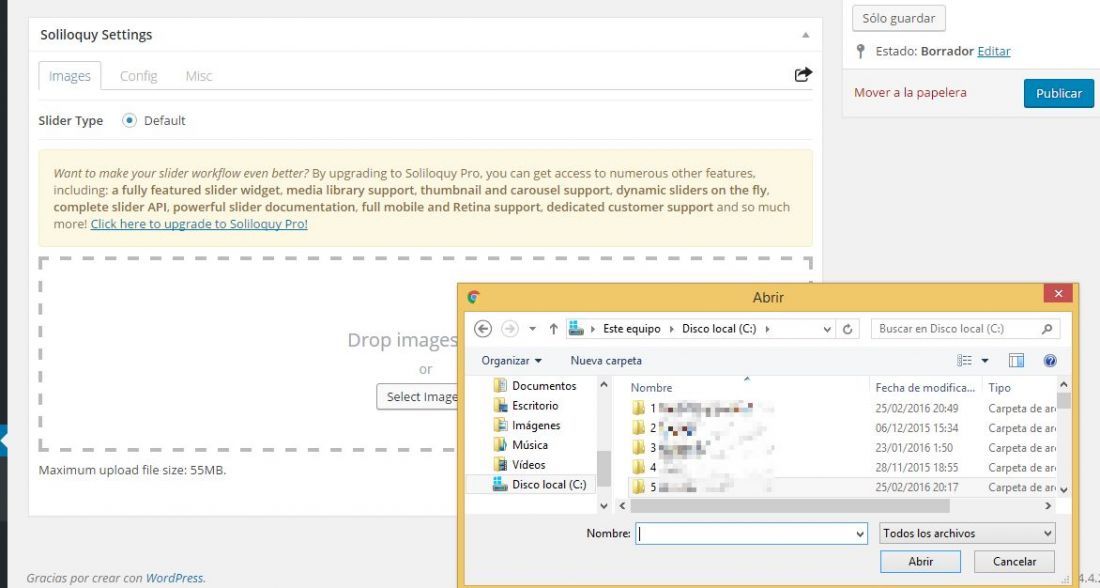Open the Organizar menu
Screen dimensions: 1100x588
[x=511, y=361]
